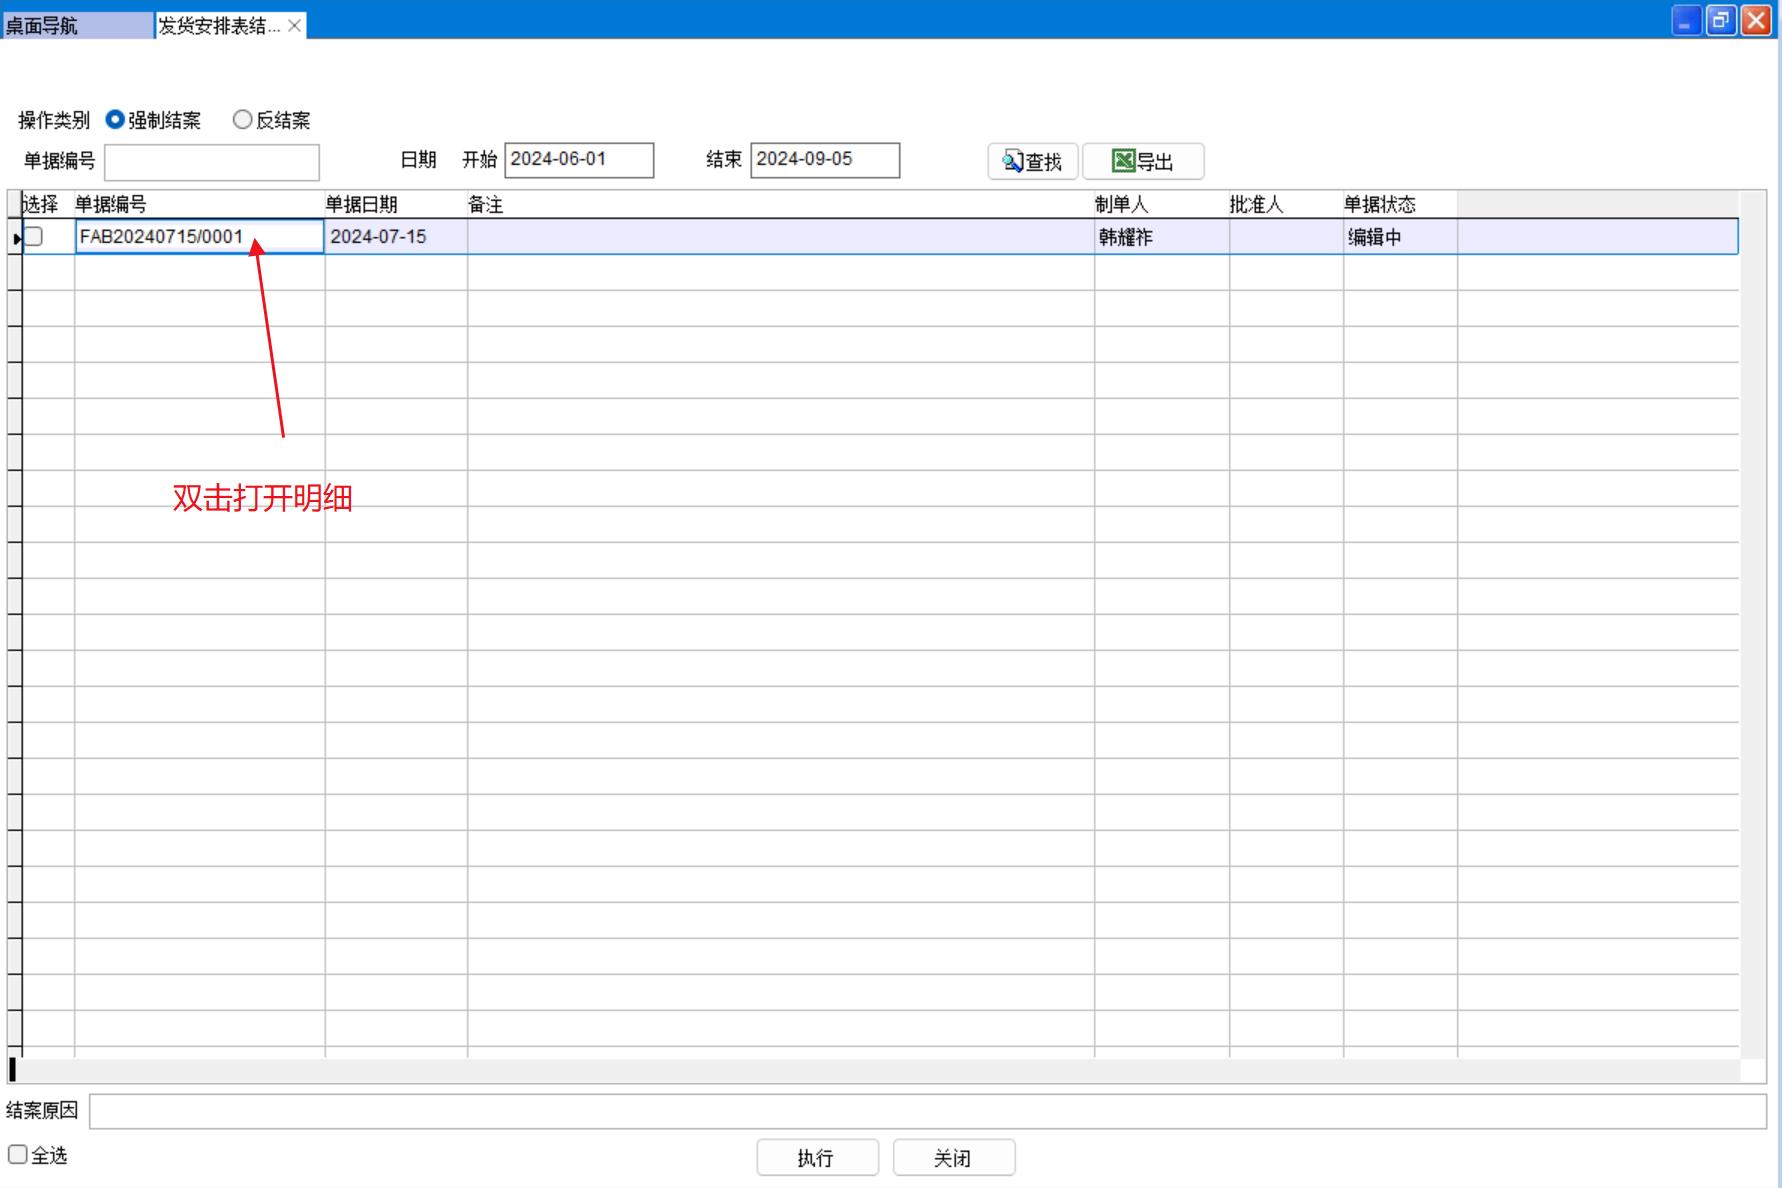This screenshot has height=1188, width=1782.
Task: Click the 单据编号 input field
Action: coord(212,162)
